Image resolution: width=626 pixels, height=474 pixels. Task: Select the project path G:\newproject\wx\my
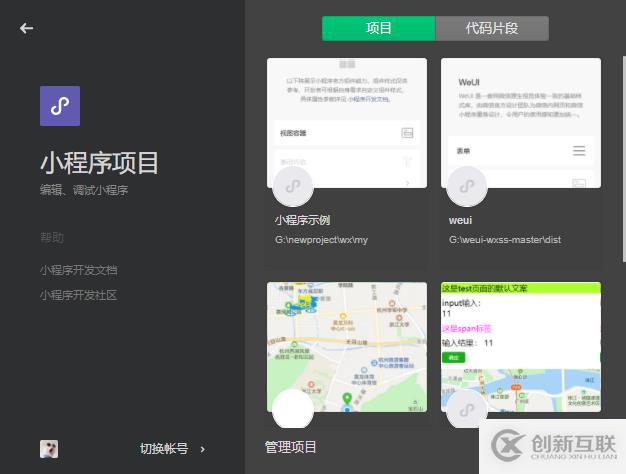click(321, 240)
